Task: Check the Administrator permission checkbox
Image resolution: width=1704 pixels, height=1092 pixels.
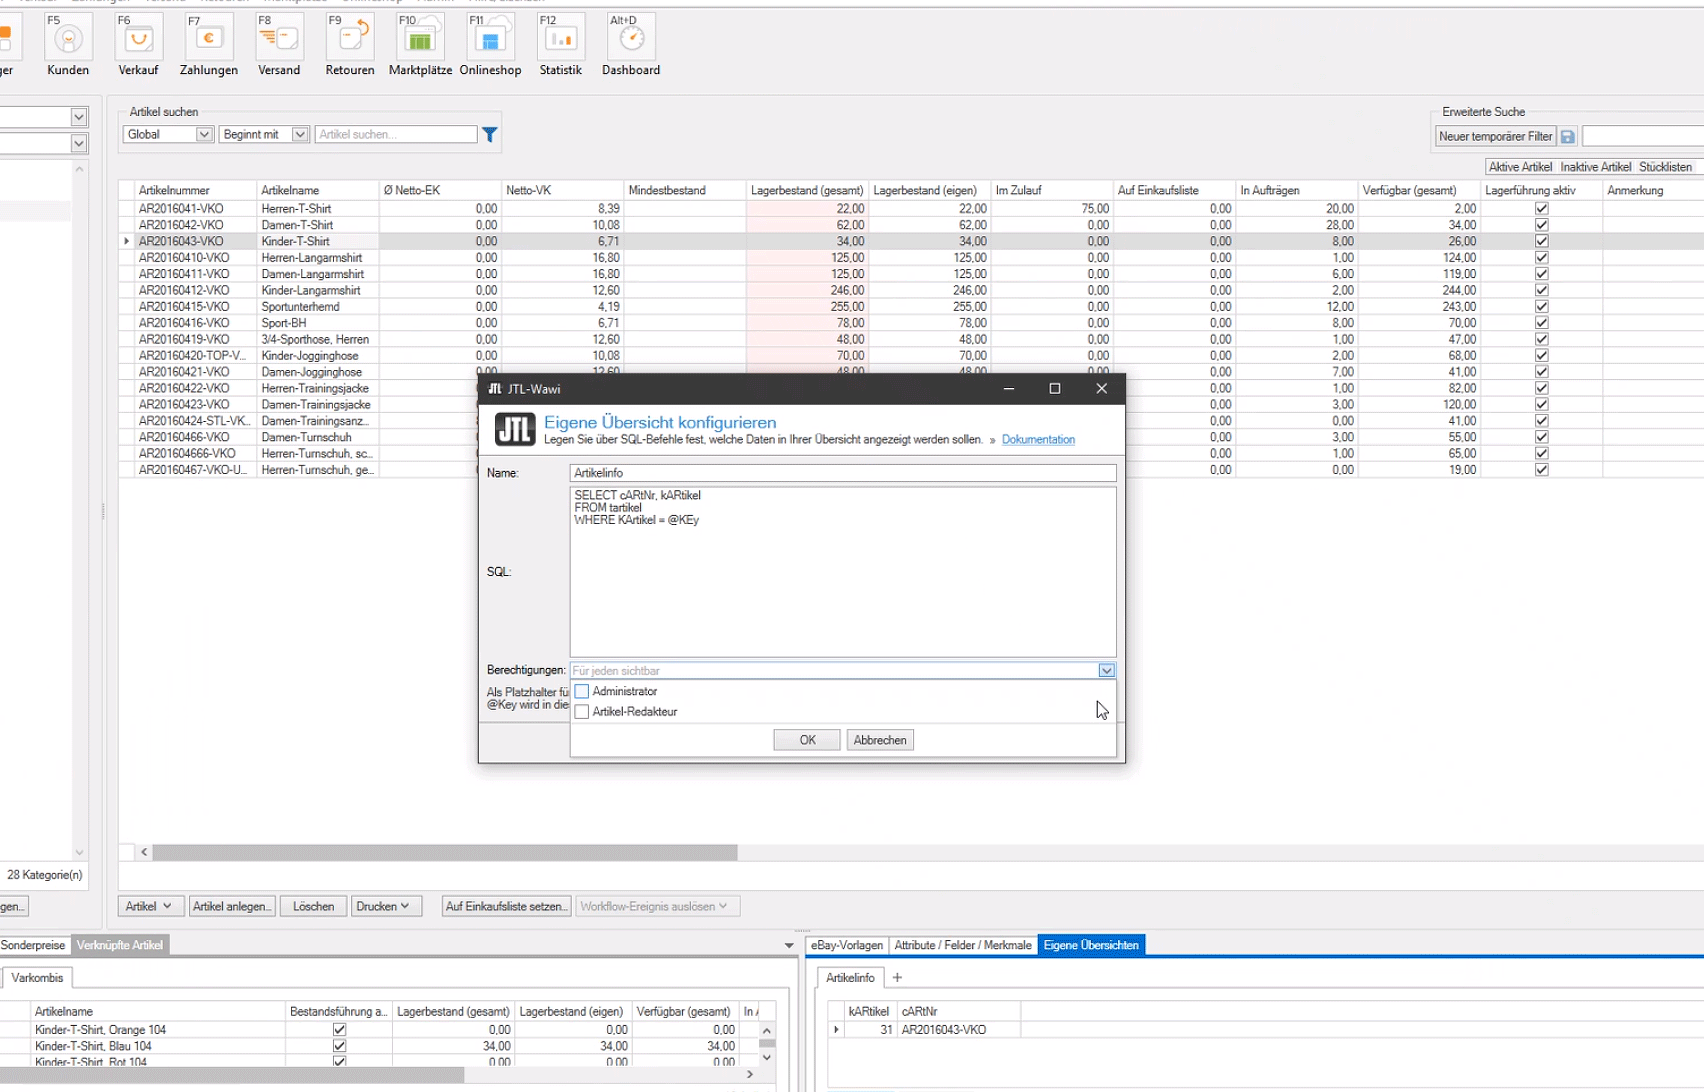Action: click(x=582, y=691)
